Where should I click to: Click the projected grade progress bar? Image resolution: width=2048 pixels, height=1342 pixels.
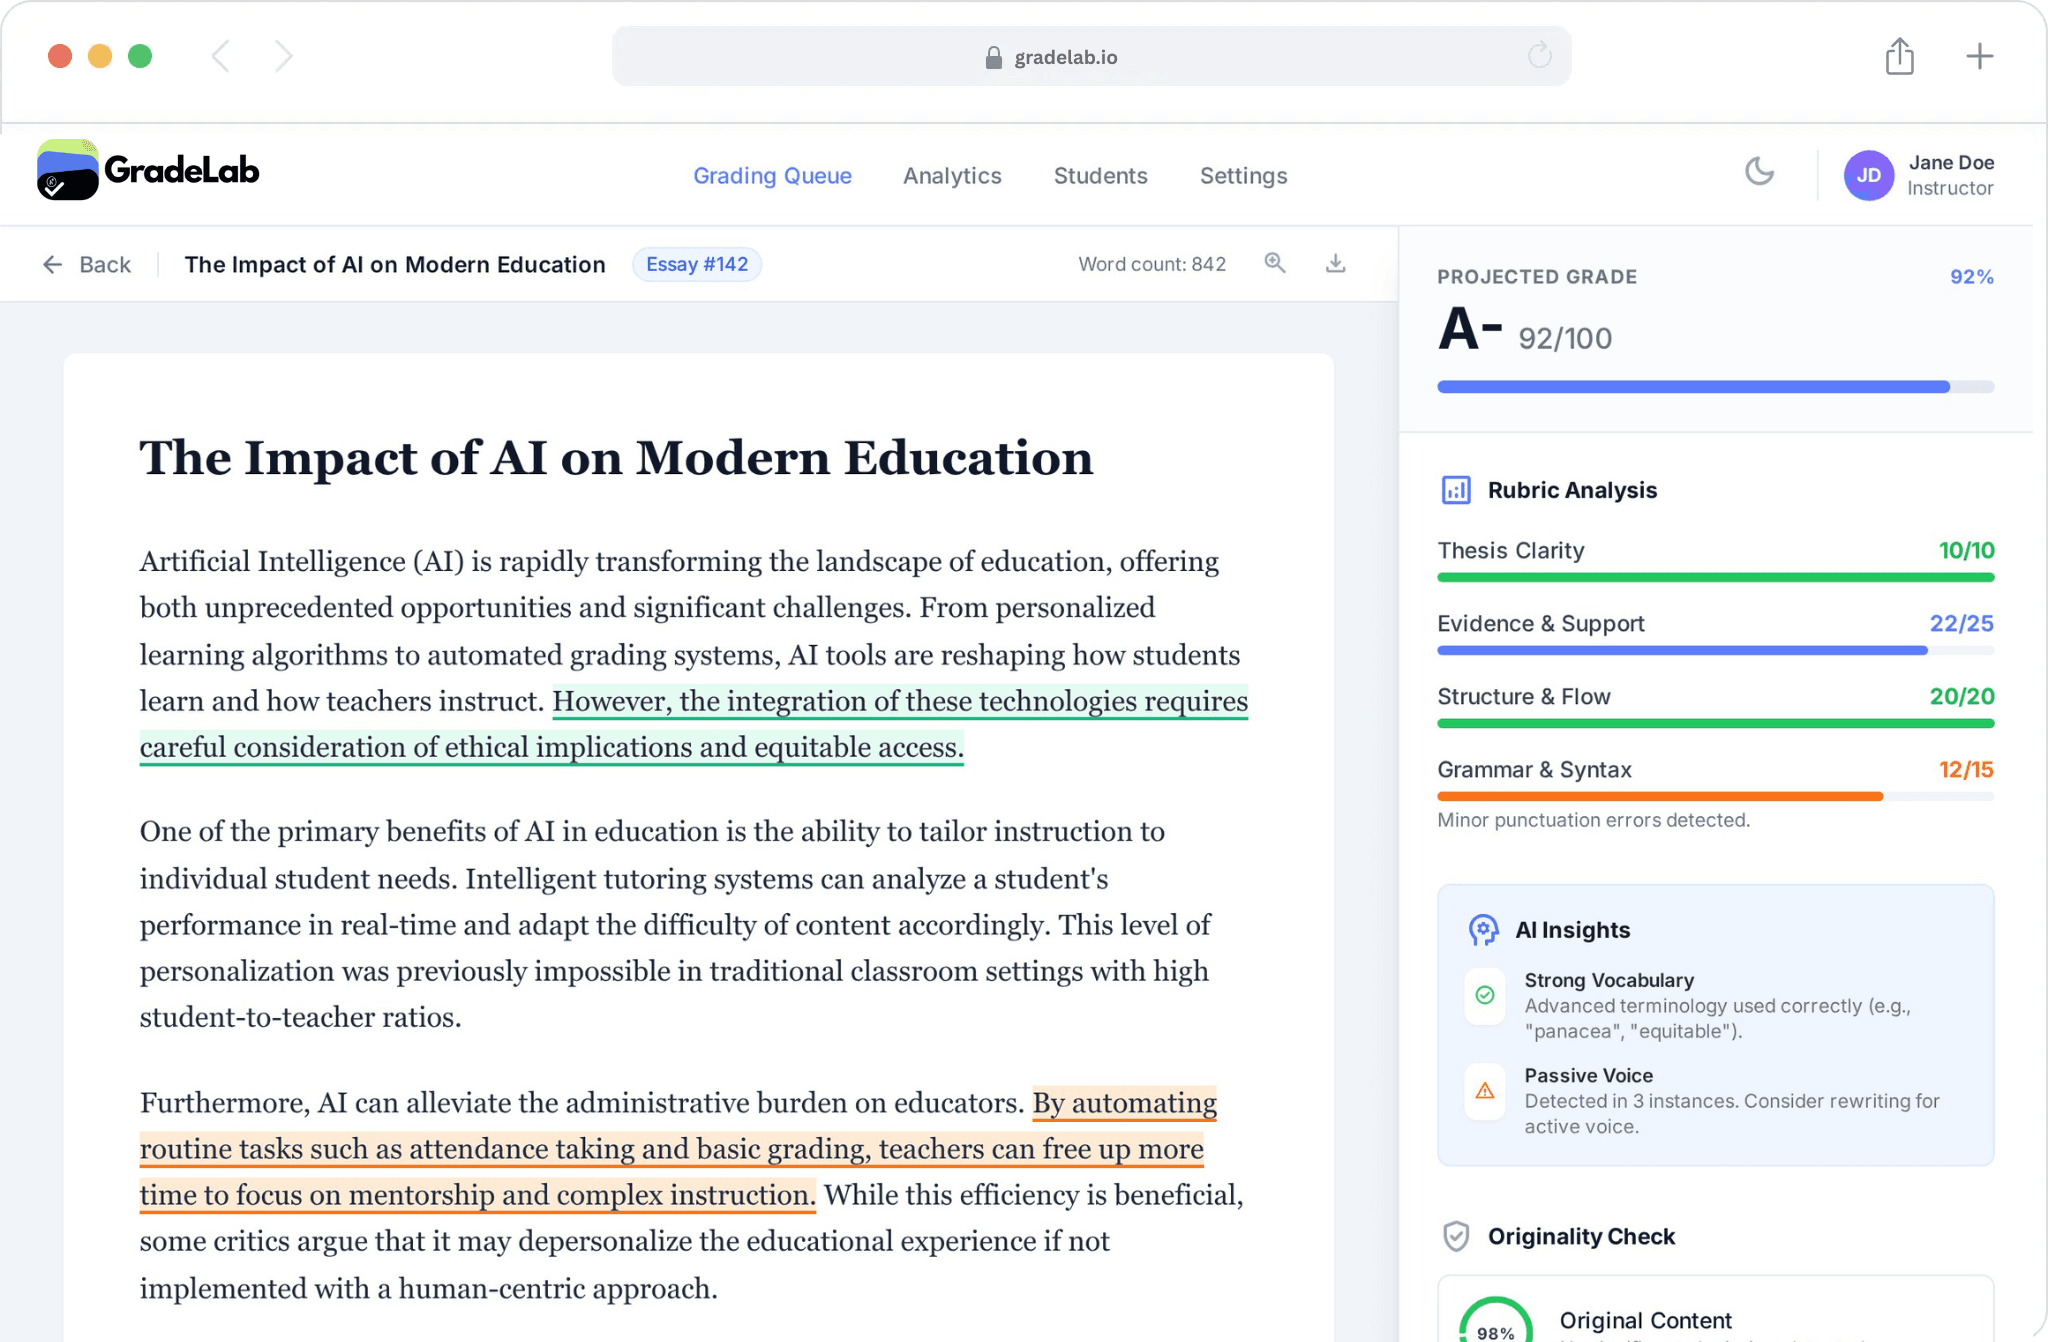[1715, 387]
